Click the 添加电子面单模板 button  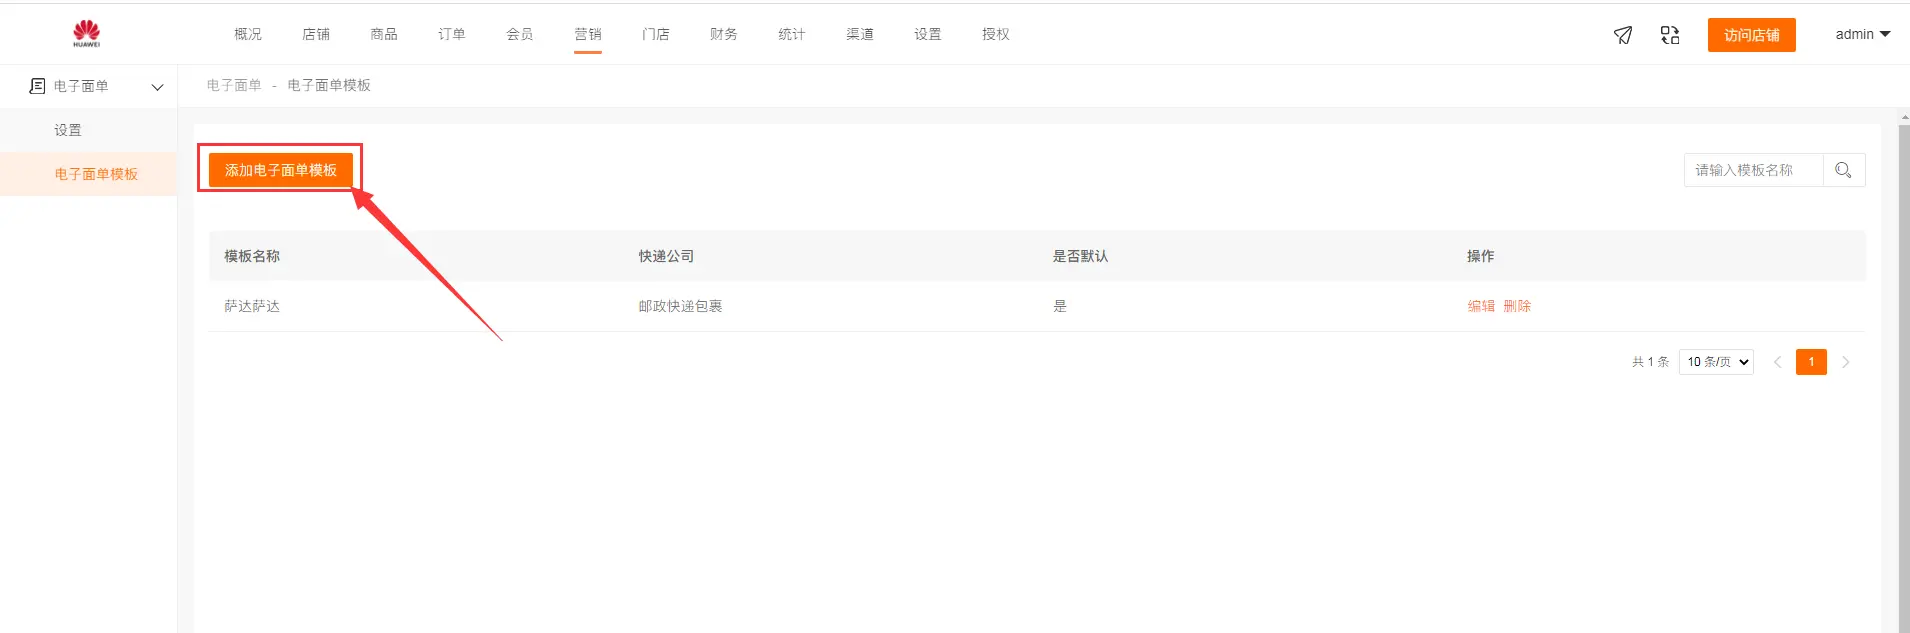tap(280, 170)
